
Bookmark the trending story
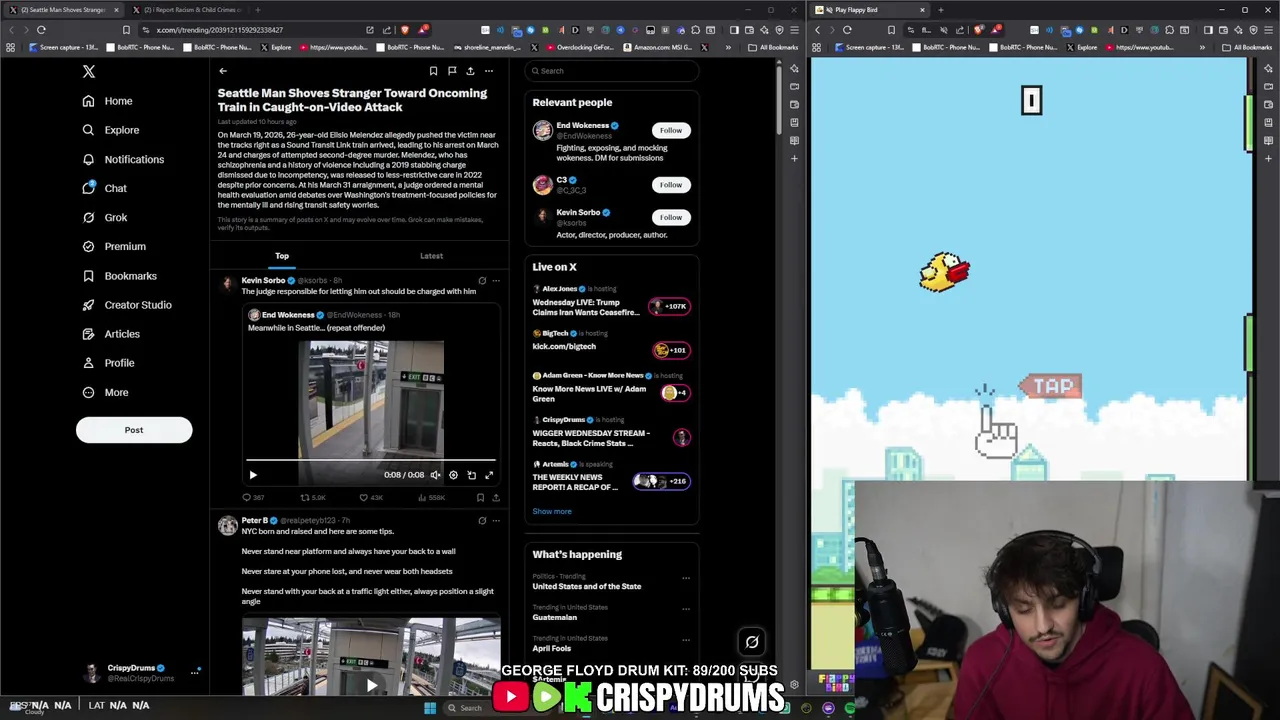(x=433, y=71)
